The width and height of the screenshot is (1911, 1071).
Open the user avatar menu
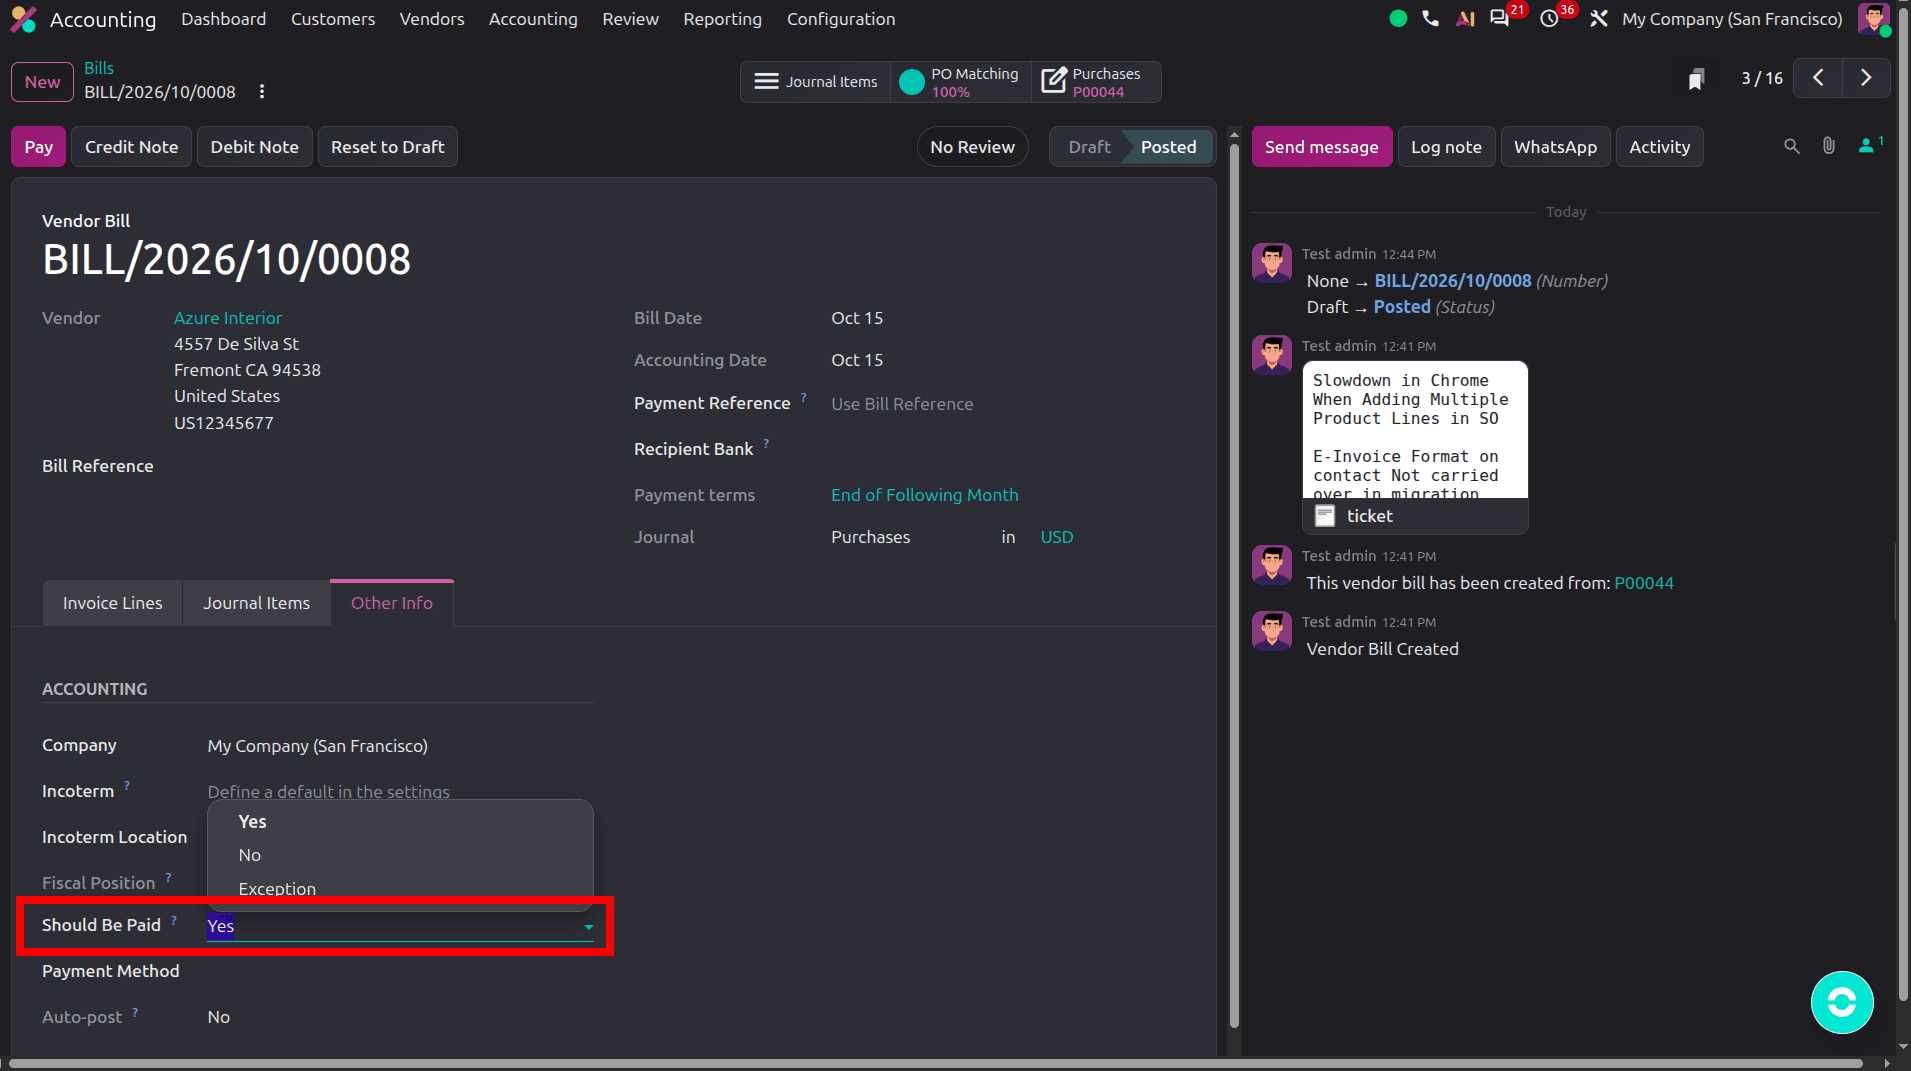(1873, 19)
